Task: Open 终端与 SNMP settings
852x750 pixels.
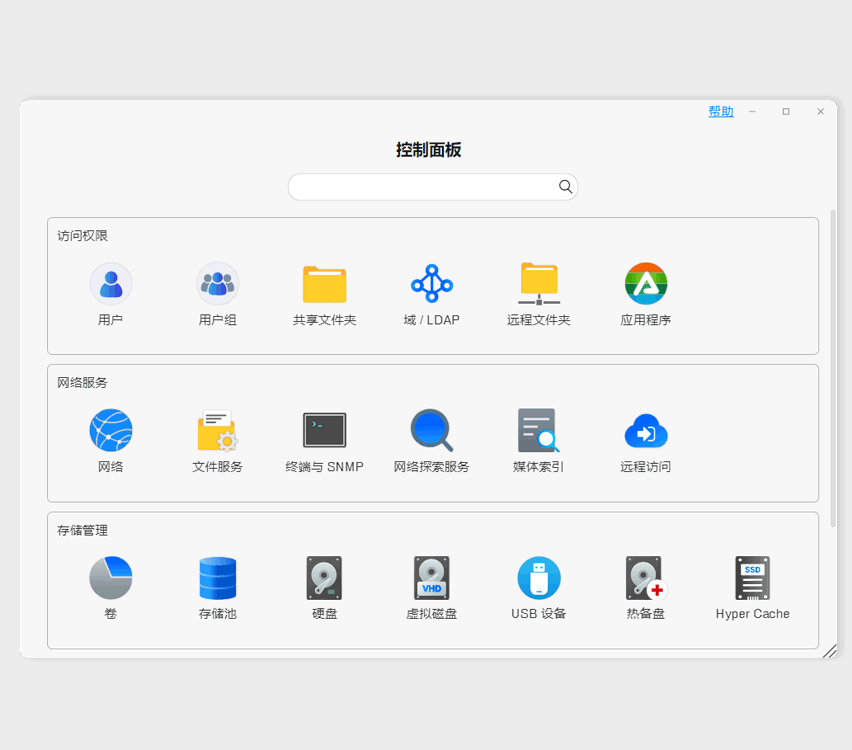Action: pos(324,440)
